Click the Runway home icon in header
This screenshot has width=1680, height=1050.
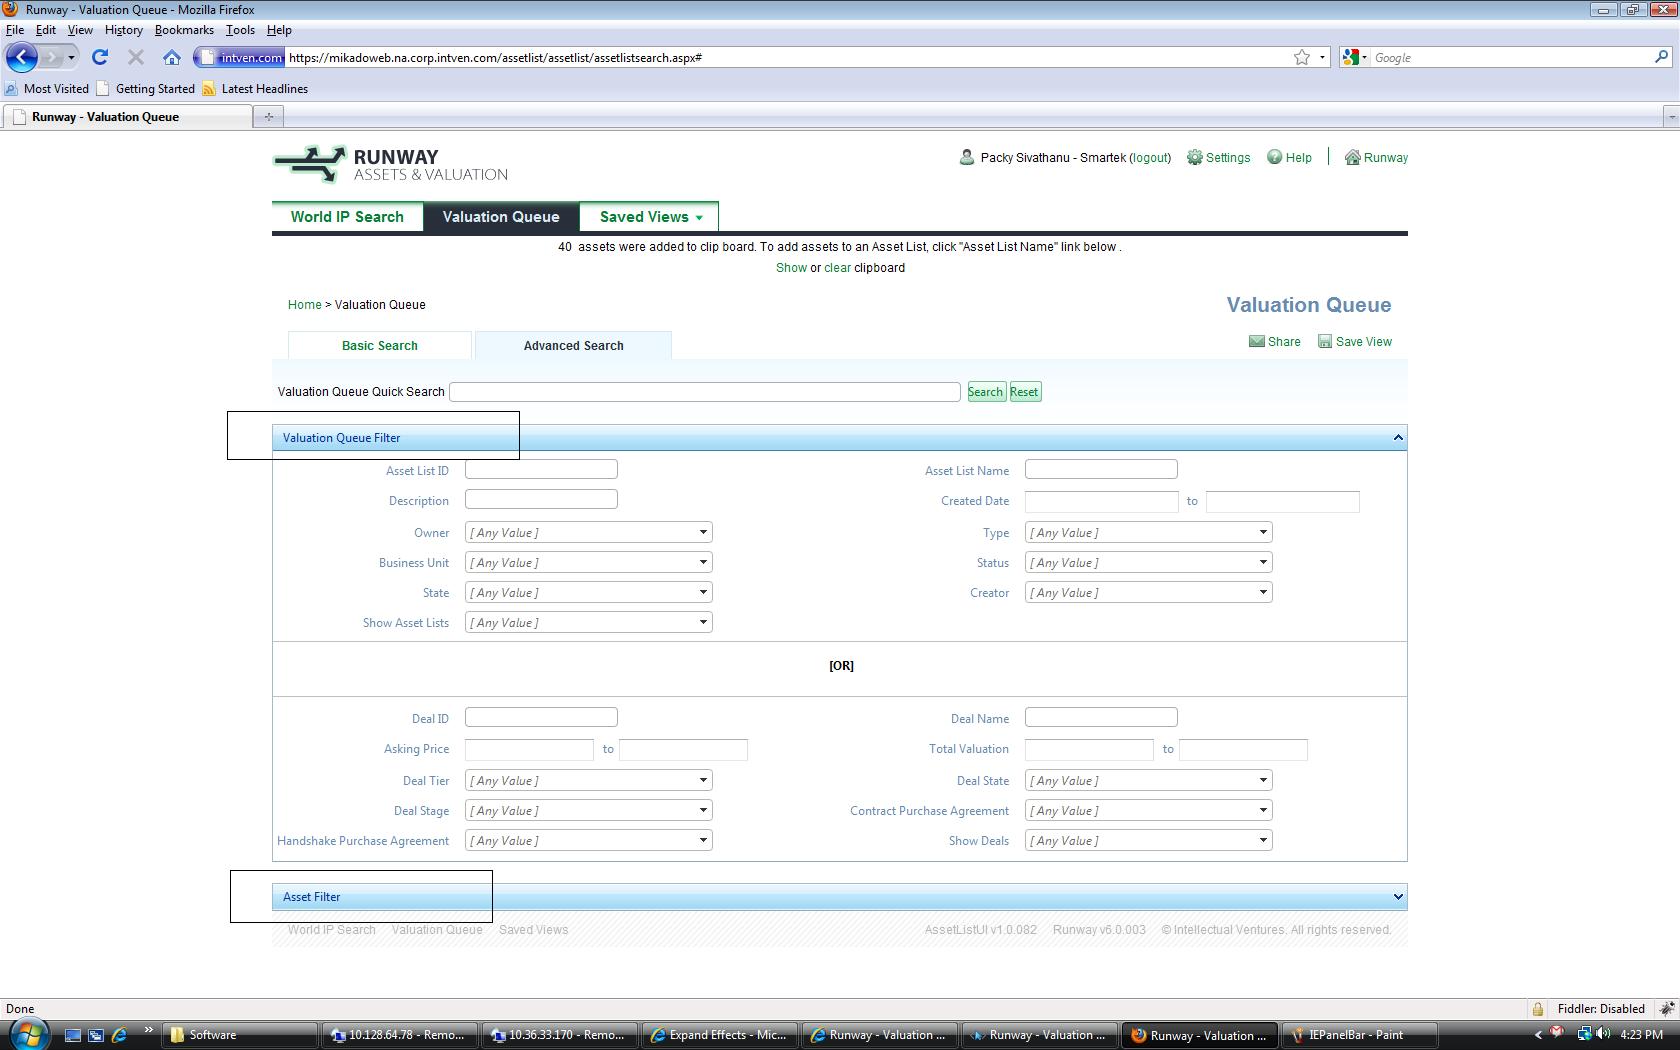tap(1352, 157)
